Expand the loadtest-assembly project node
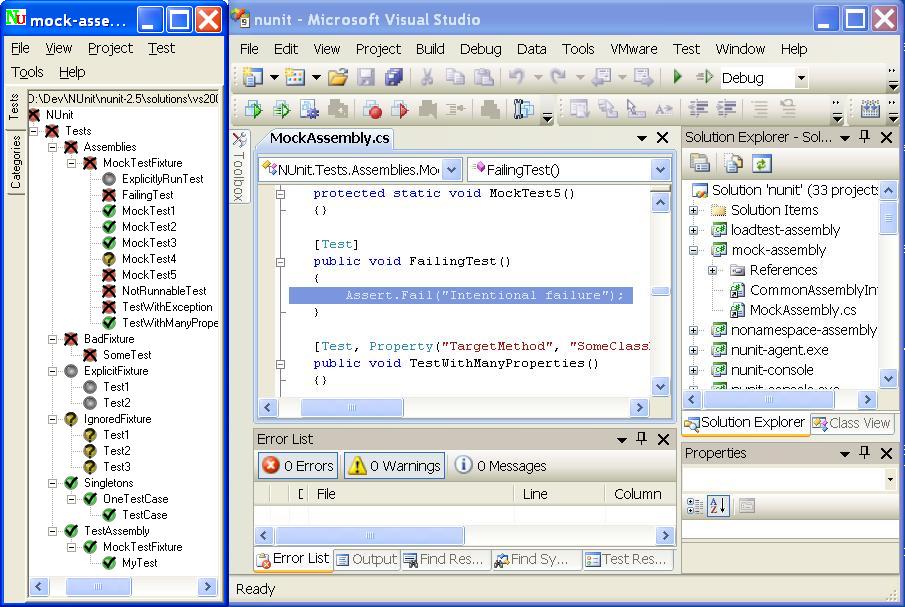Image resolution: width=905 pixels, height=607 pixels. pos(693,230)
